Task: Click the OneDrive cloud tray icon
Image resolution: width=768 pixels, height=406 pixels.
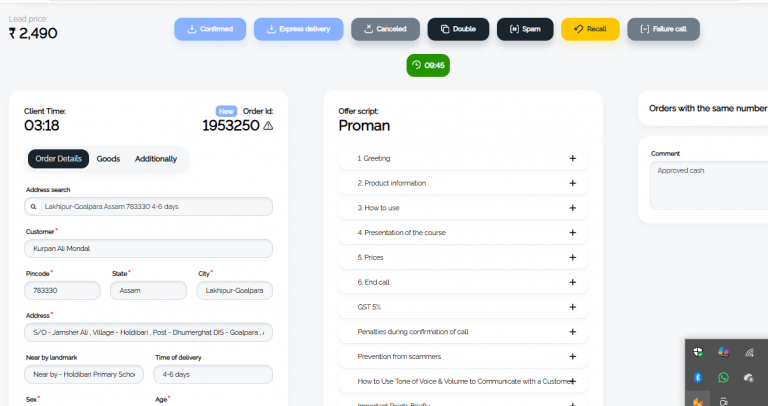Action: (x=748, y=377)
